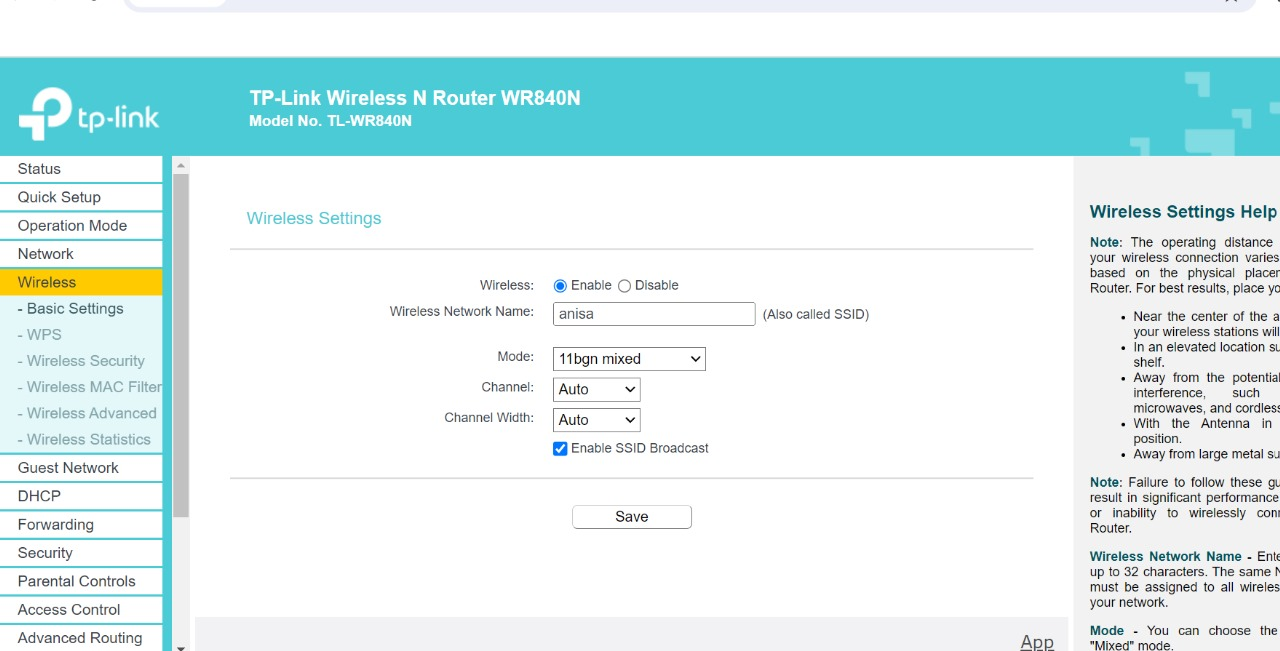Click the Wireless Network Name field
This screenshot has width=1280, height=651.
(654, 314)
